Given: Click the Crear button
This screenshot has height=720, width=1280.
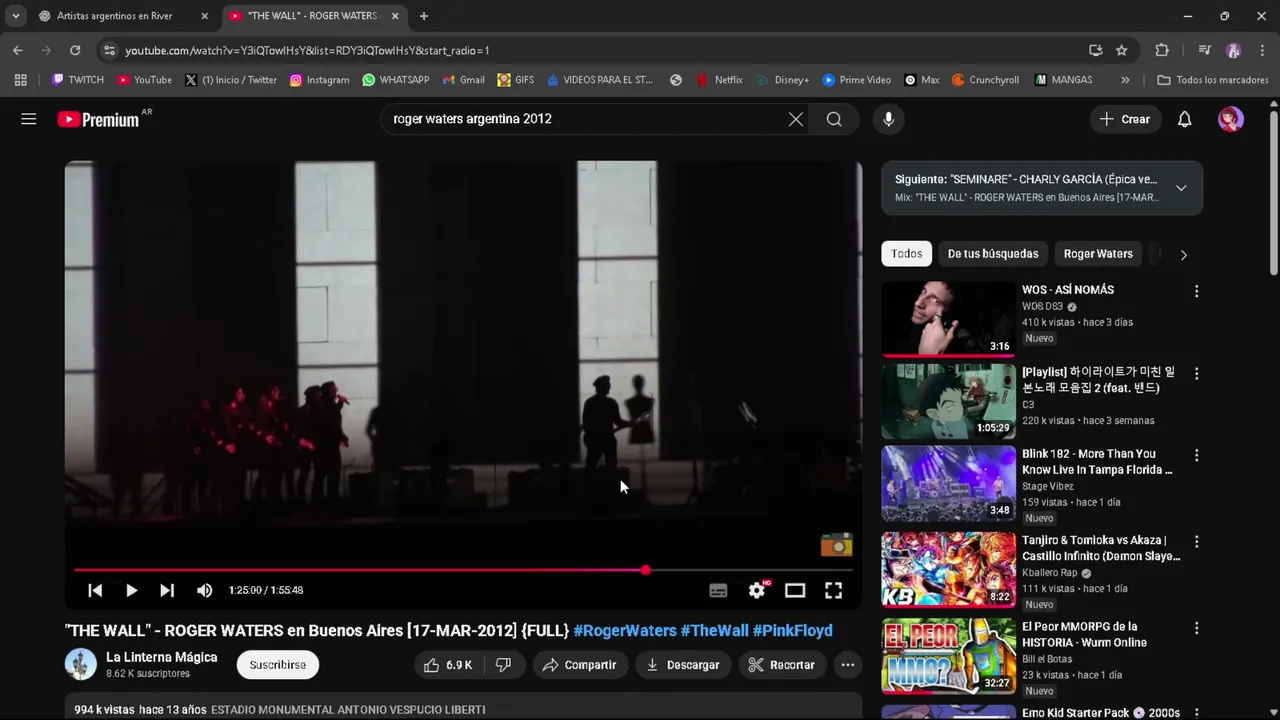Looking at the screenshot, I should click(x=1125, y=119).
